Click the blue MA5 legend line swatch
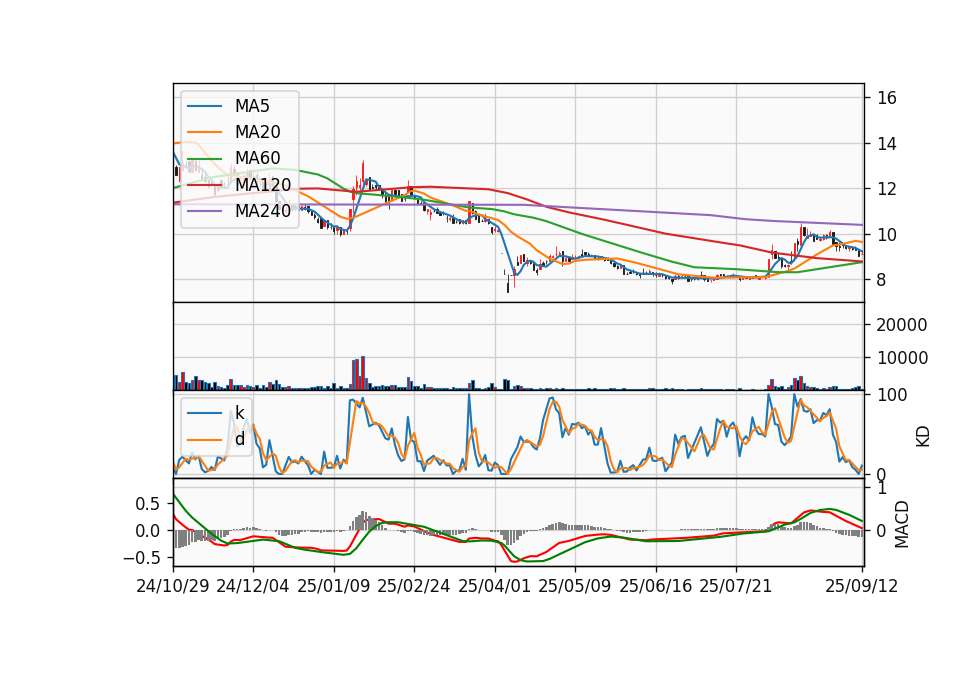The height and width of the screenshot is (690, 960). tap(204, 106)
